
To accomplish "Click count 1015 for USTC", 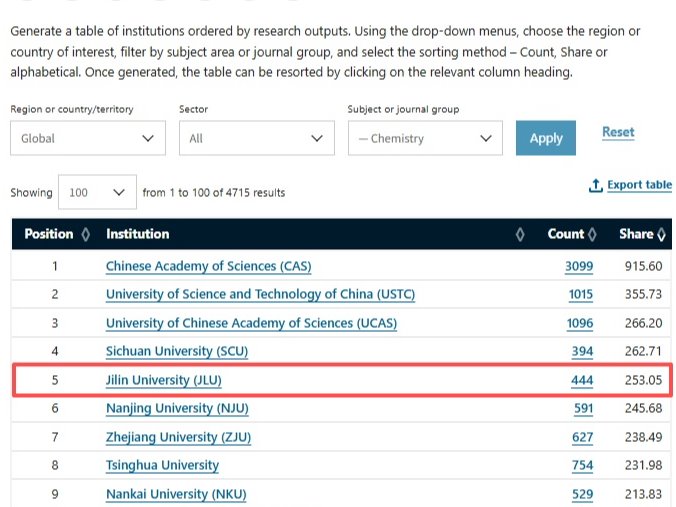I will click(x=581, y=294).
